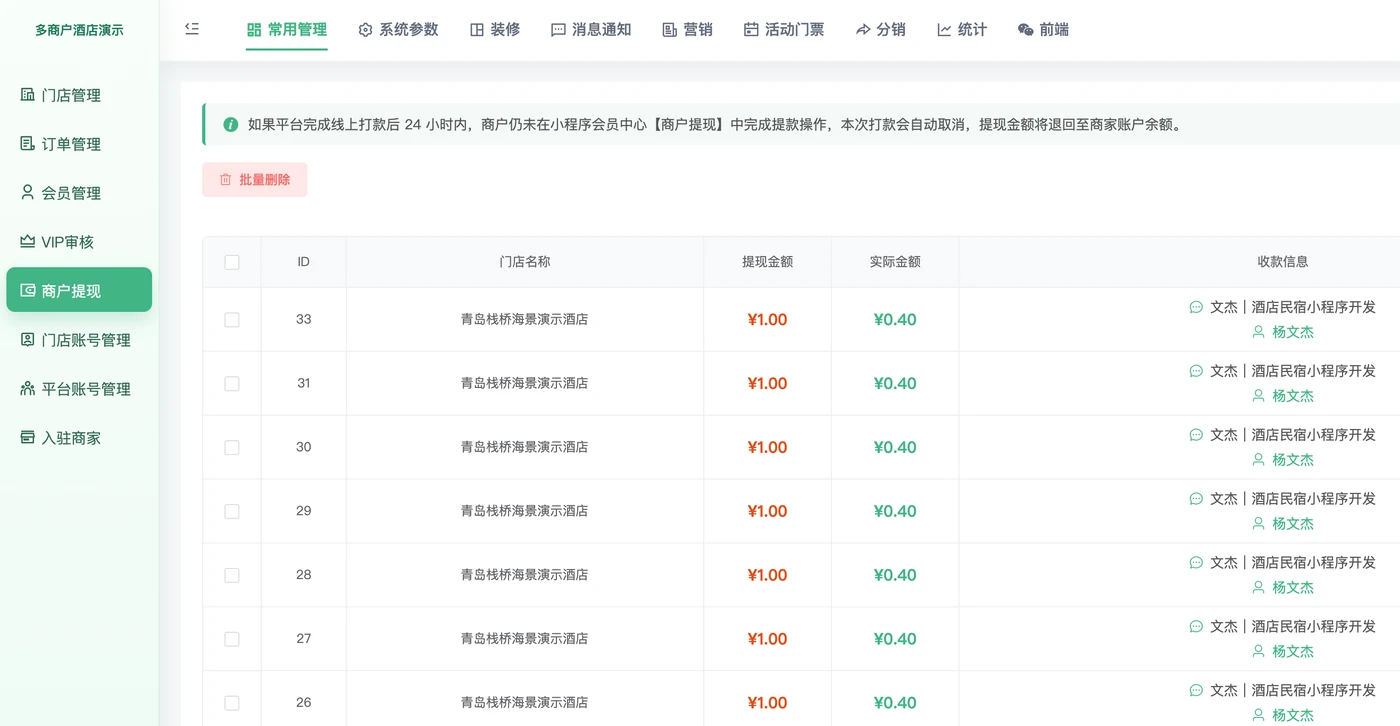Viewport: 1400px width, 726px height.
Task: Click the WeChat icon in row 33 收款信息
Action: (1196, 307)
